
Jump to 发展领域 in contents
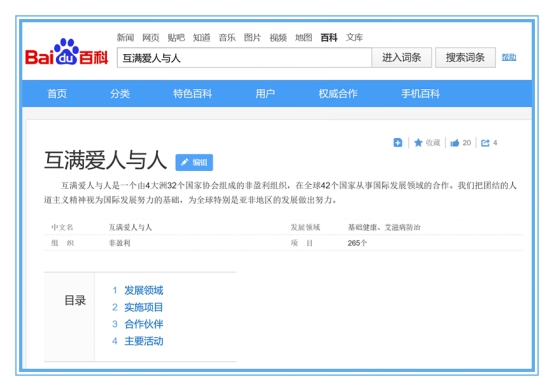click(x=144, y=290)
